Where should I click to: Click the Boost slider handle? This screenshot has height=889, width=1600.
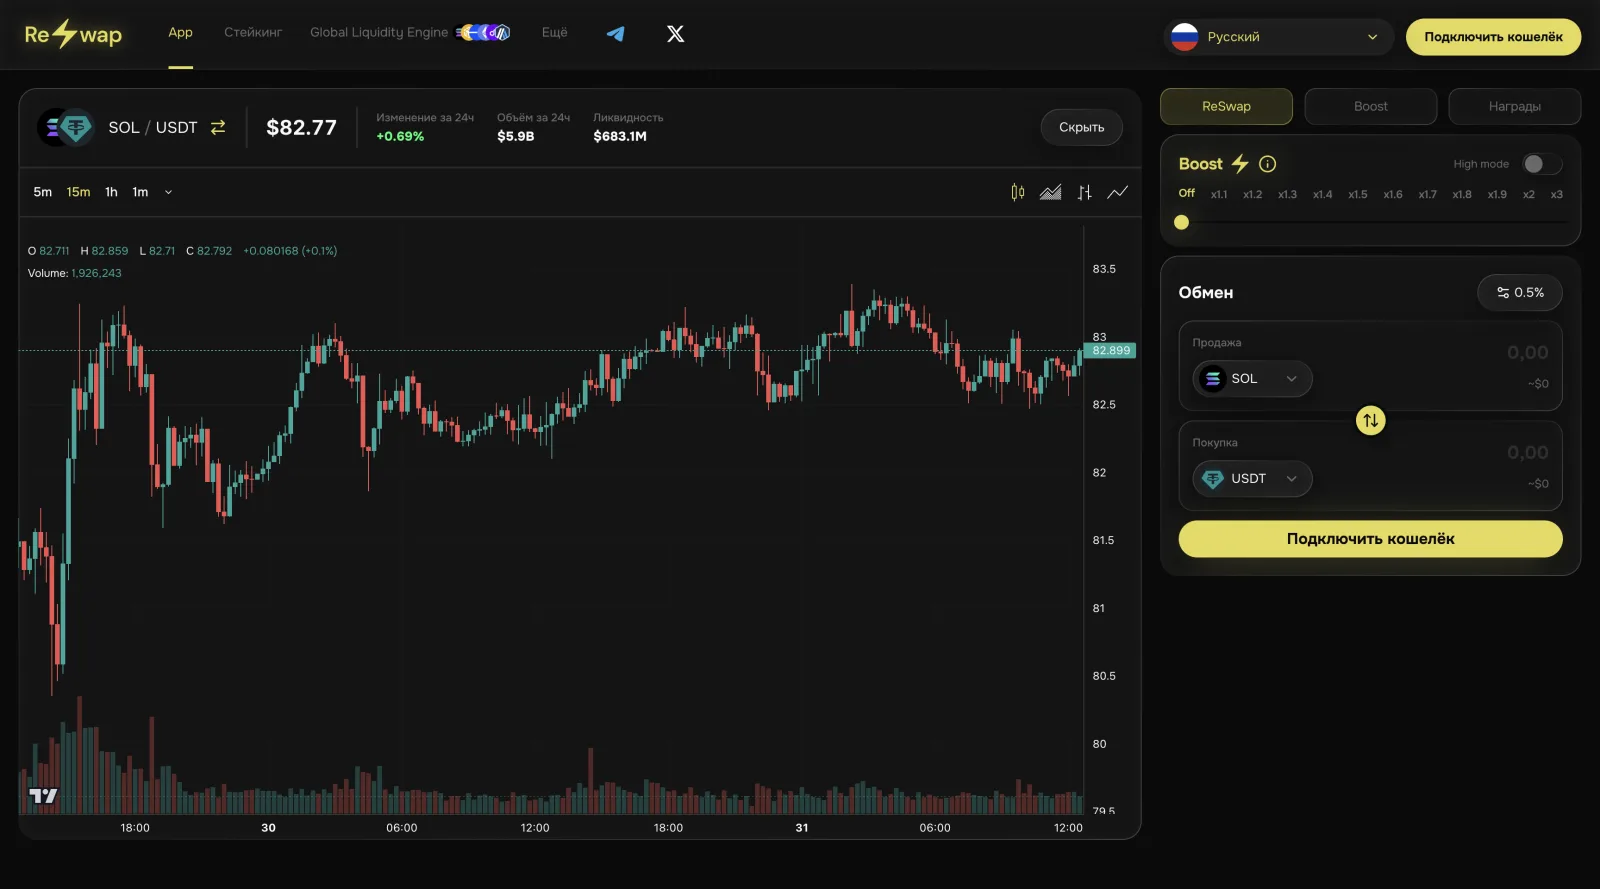pyautogui.click(x=1182, y=223)
